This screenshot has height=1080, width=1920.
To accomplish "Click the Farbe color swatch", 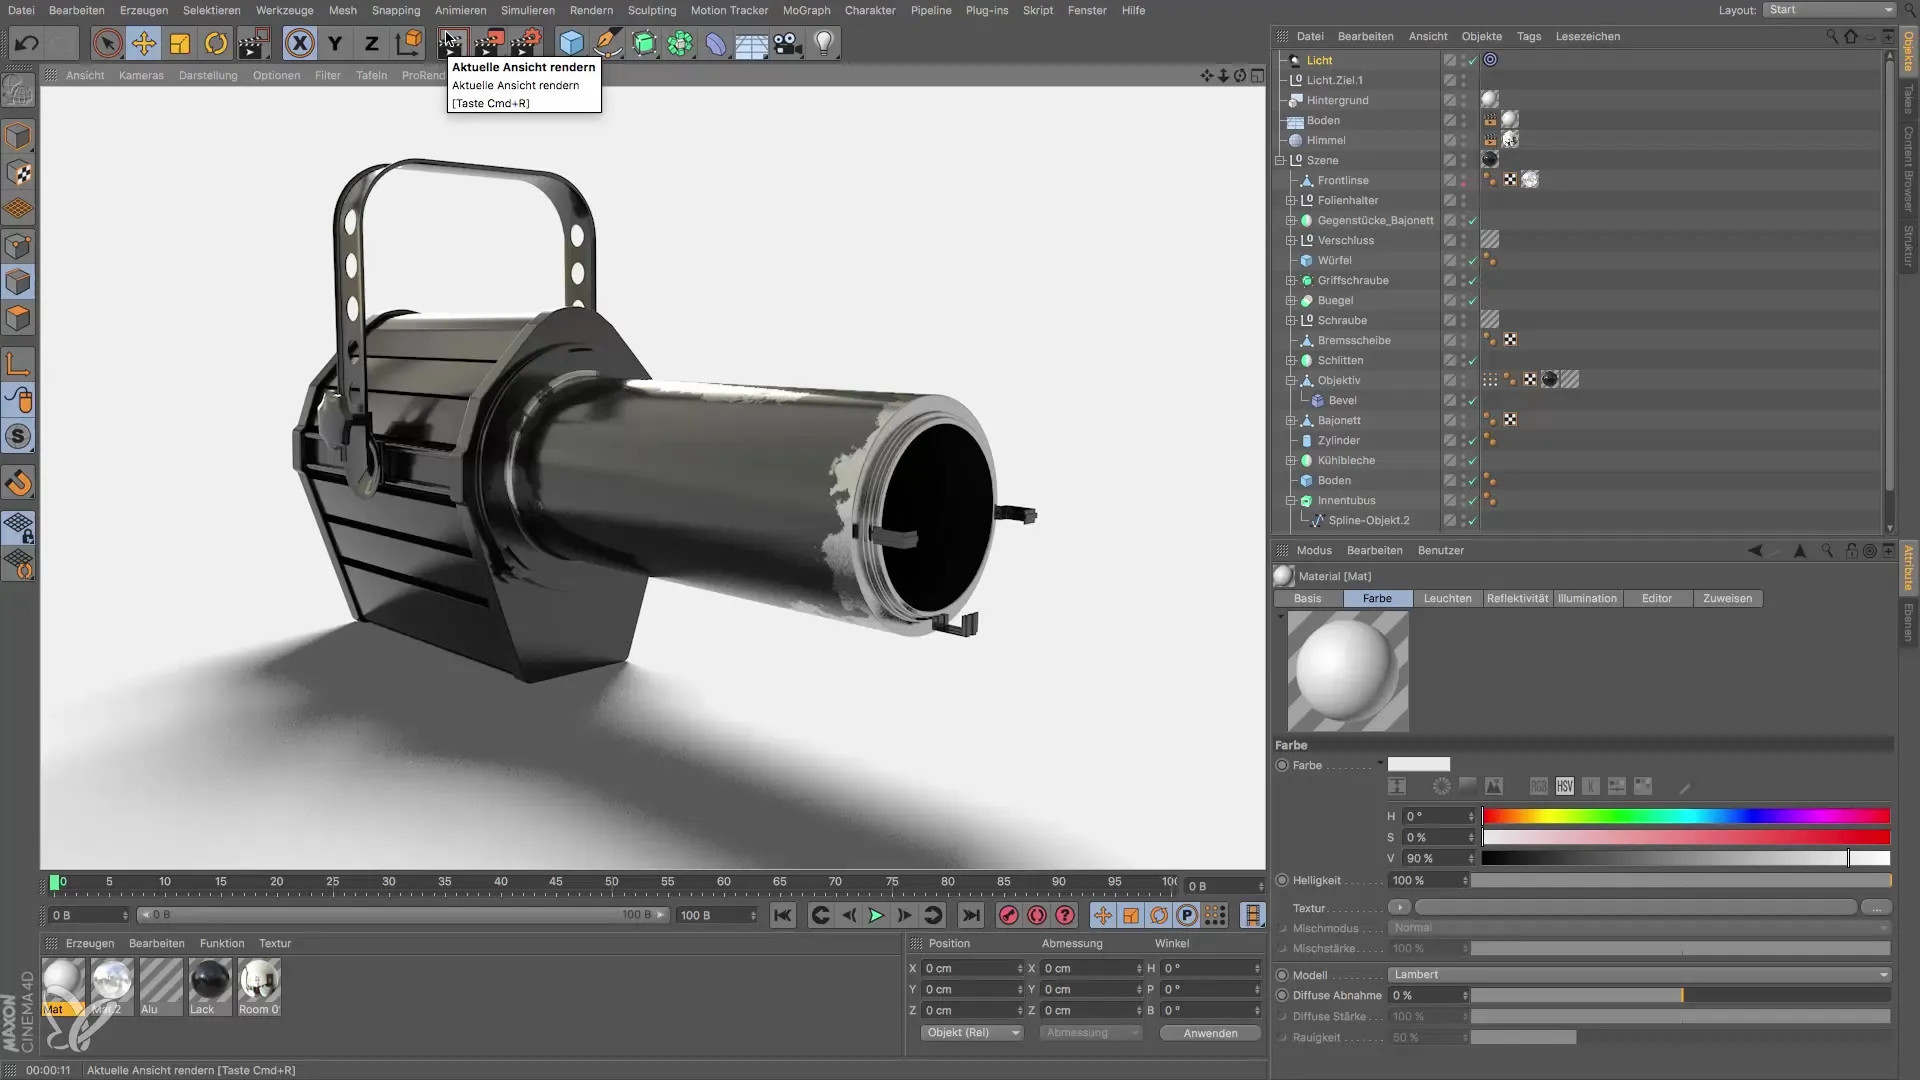I will point(1418,765).
